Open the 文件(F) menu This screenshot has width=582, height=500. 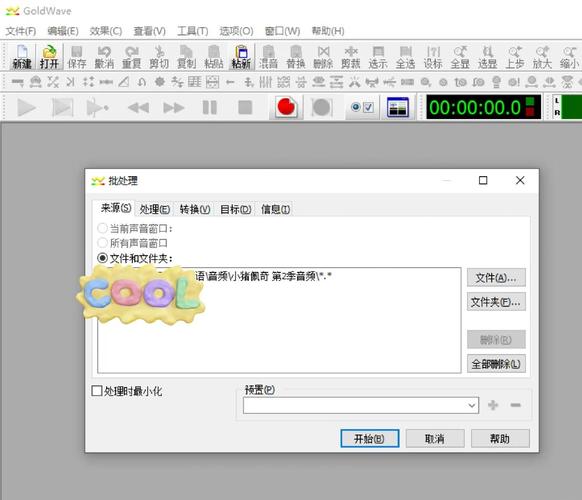coord(21,31)
